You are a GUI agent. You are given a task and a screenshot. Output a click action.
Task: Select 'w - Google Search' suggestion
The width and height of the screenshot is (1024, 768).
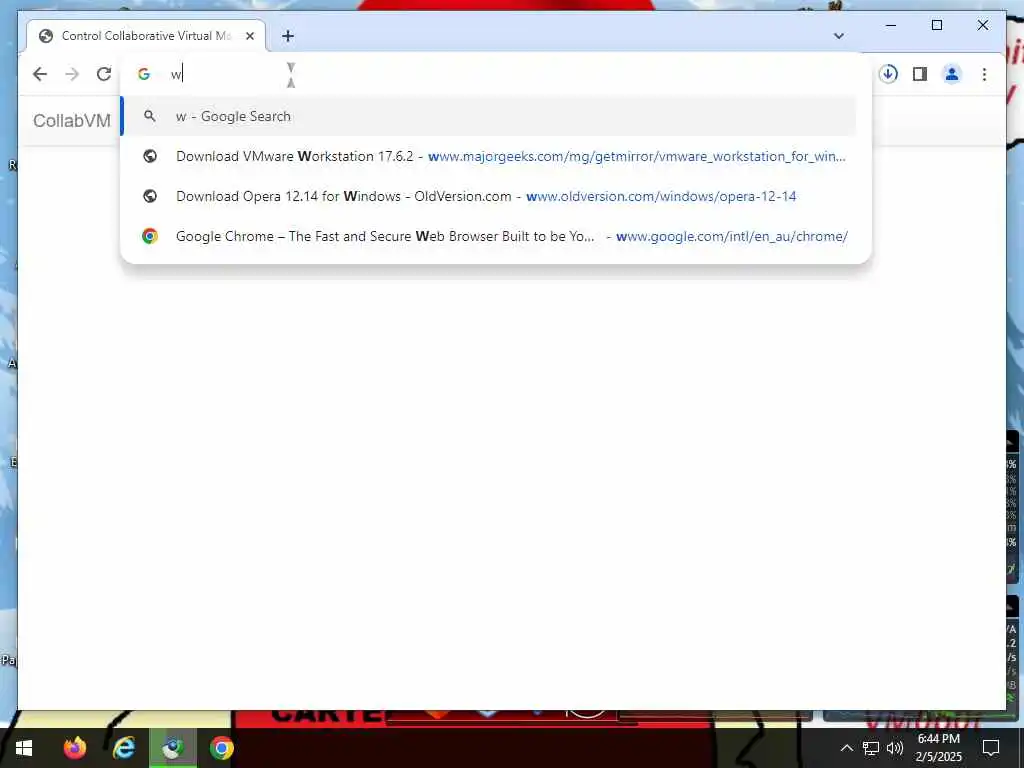coord(490,116)
